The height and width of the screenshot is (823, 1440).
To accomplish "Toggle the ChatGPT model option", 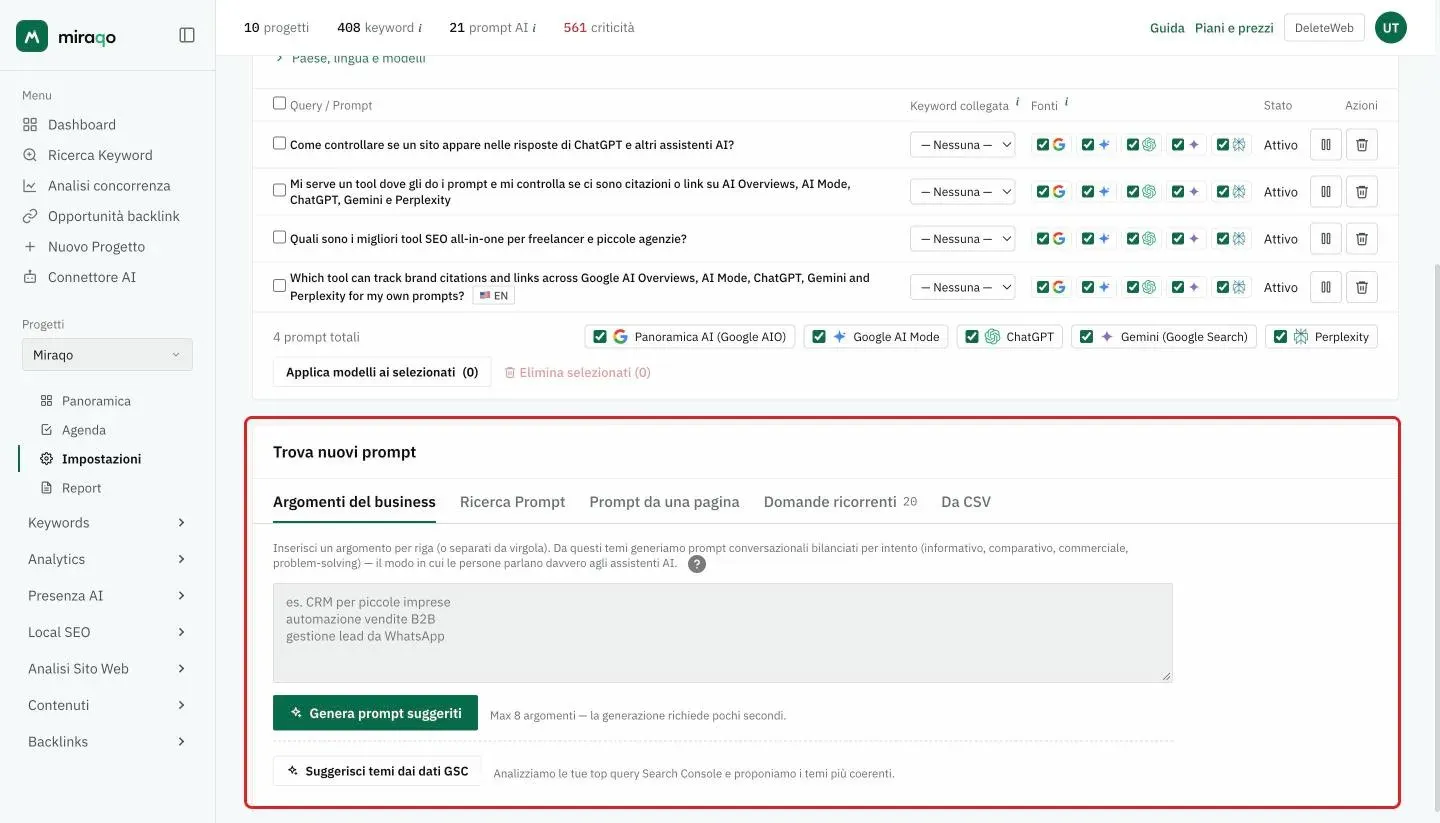I will [x=1009, y=337].
